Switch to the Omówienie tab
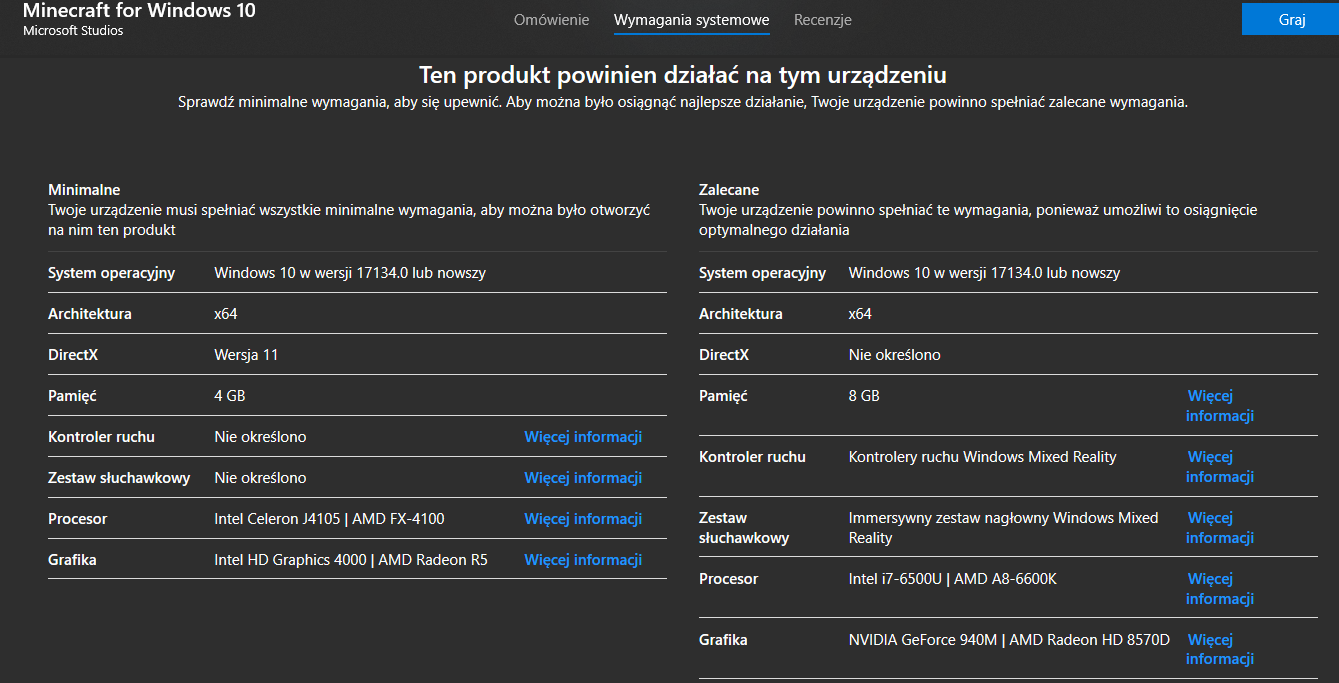 (x=551, y=20)
